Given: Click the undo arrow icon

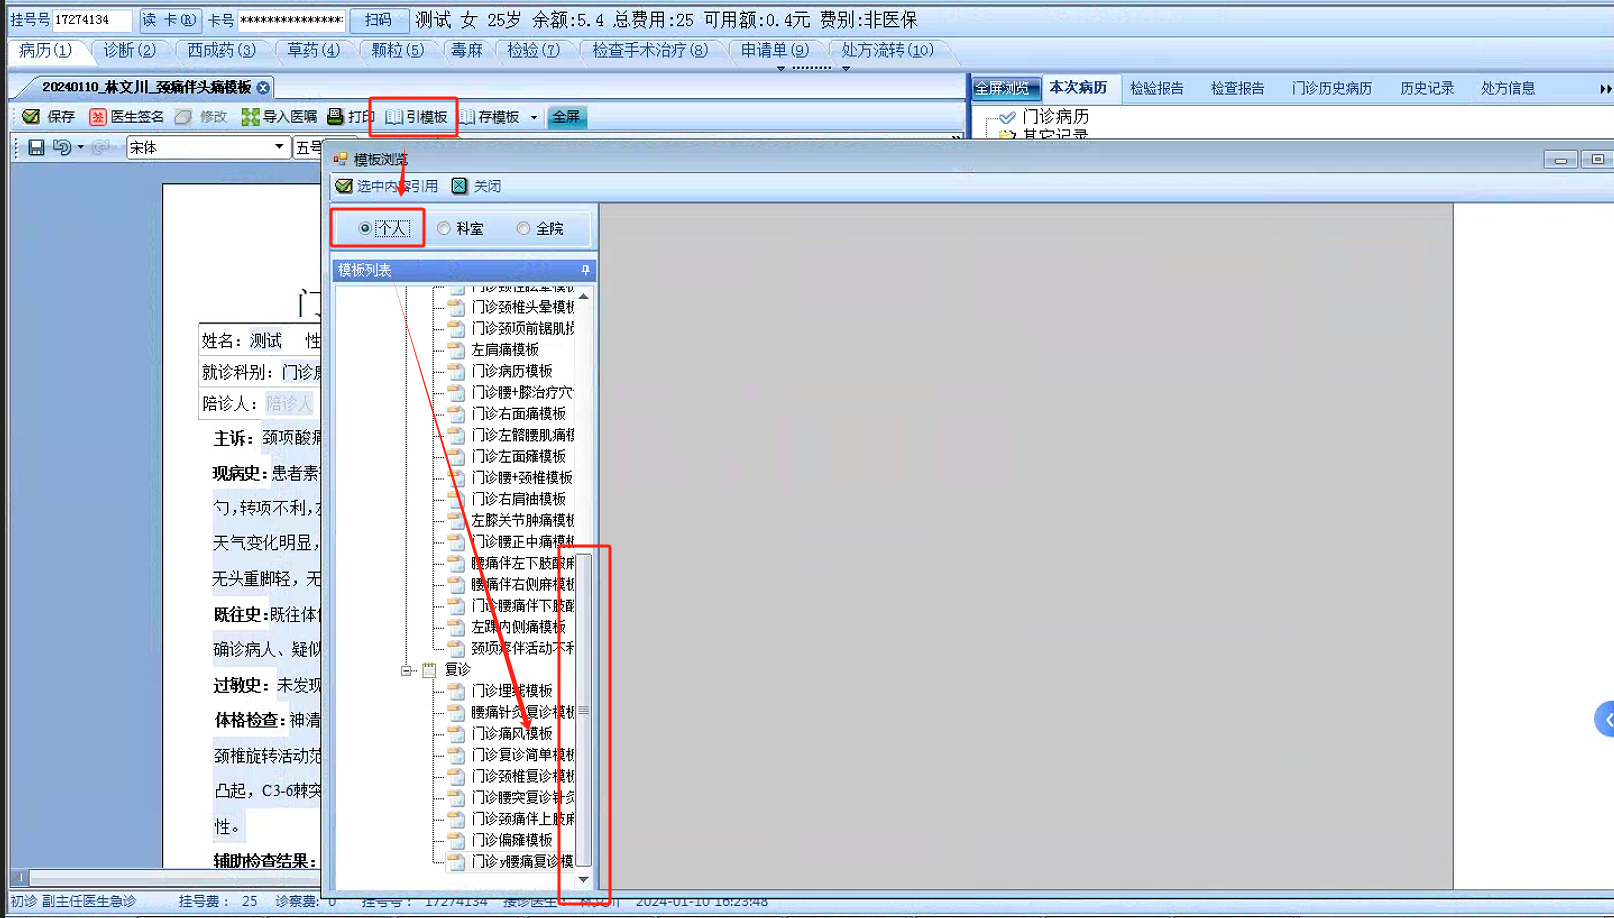Looking at the screenshot, I should click(62, 147).
